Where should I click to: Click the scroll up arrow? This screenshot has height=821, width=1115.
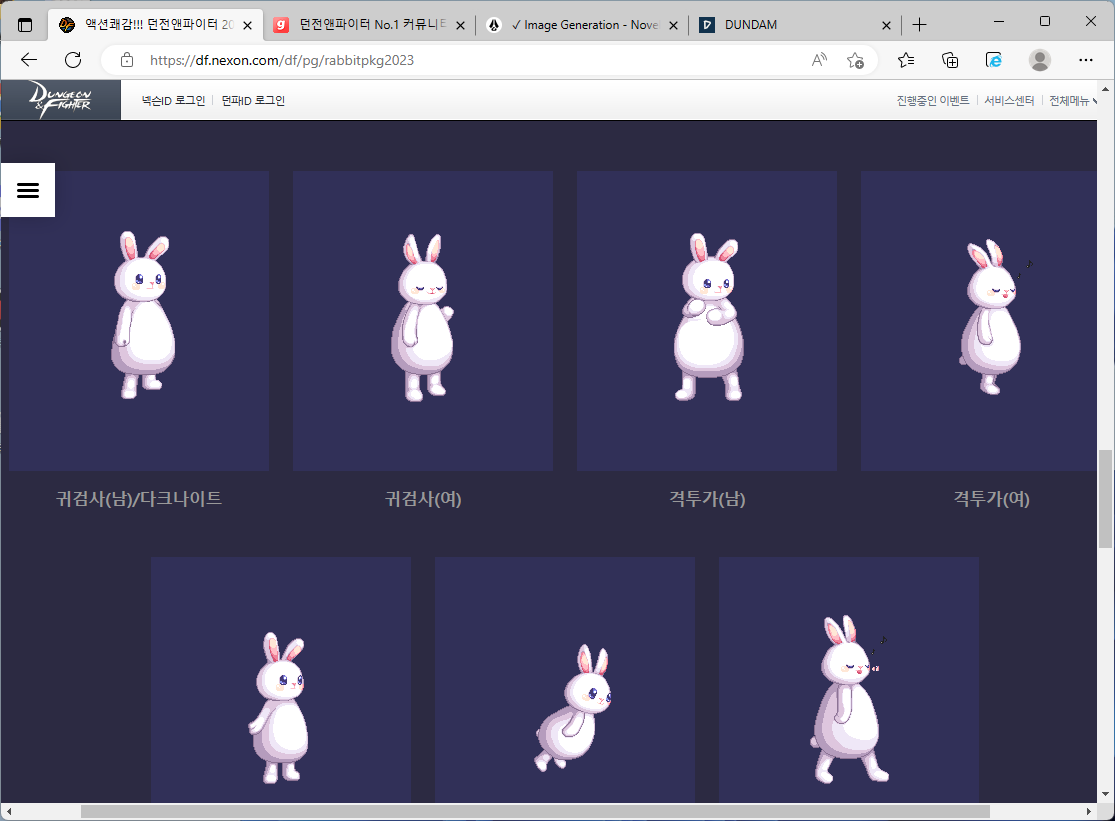point(1105,89)
